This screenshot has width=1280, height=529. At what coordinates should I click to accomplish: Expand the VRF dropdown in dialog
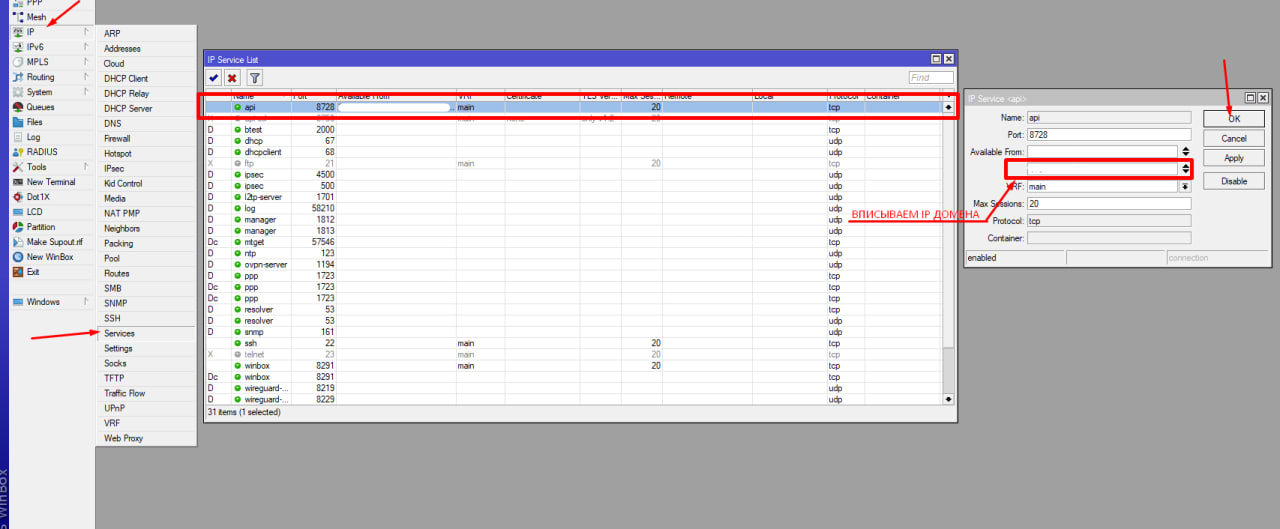[1185, 186]
